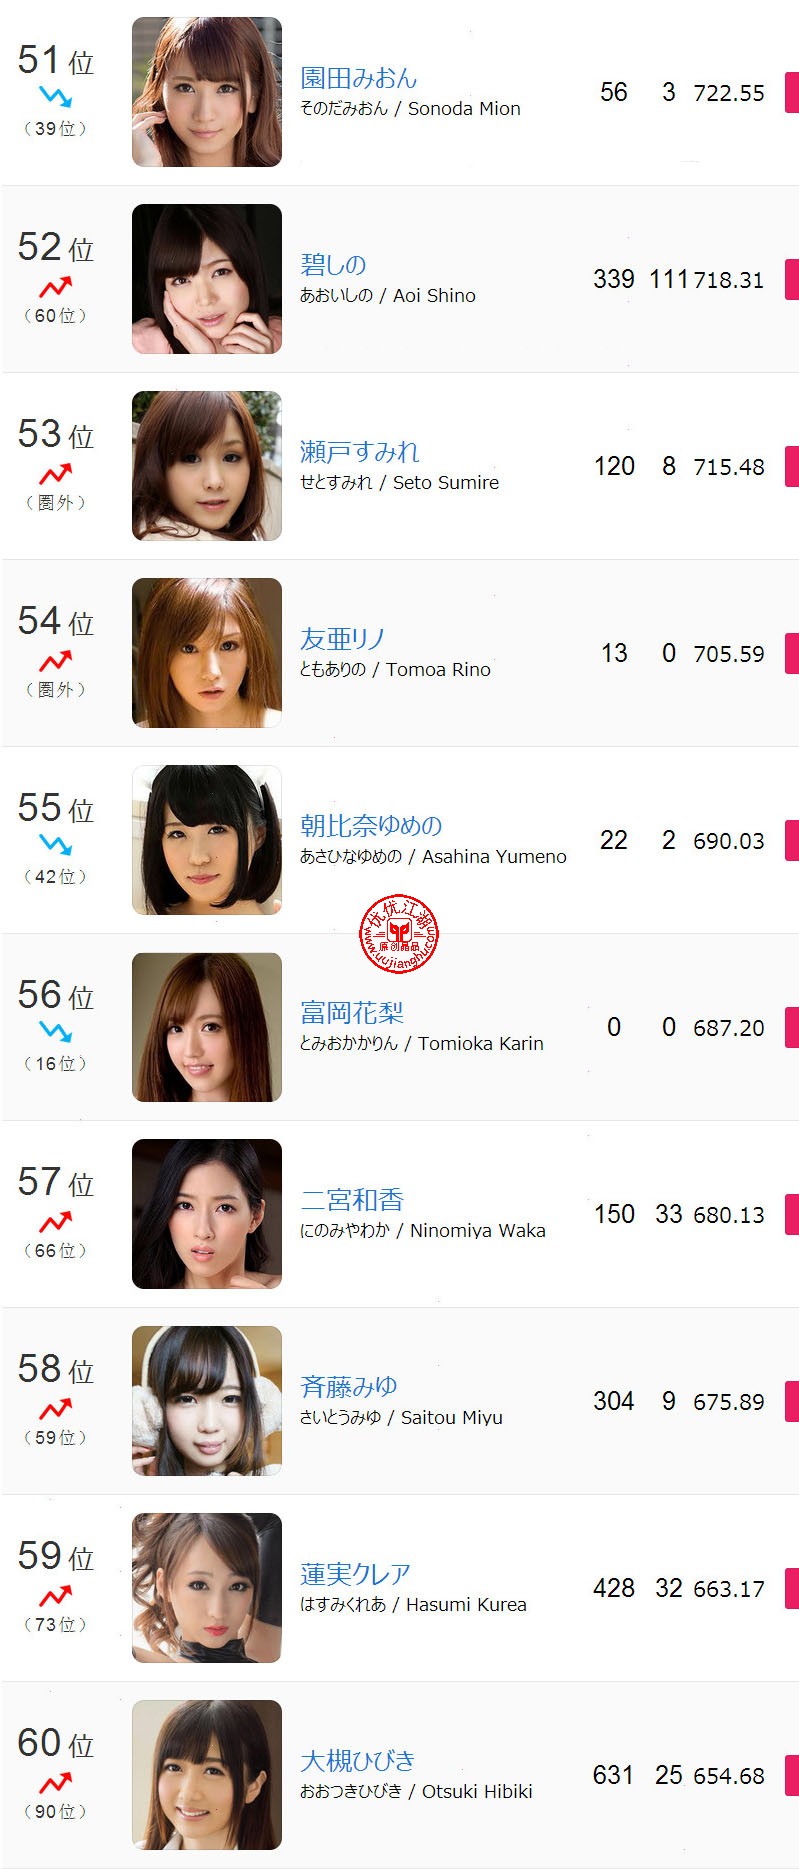
Task: Click the thumbnail photo at rank 55
Action: pos(207,840)
